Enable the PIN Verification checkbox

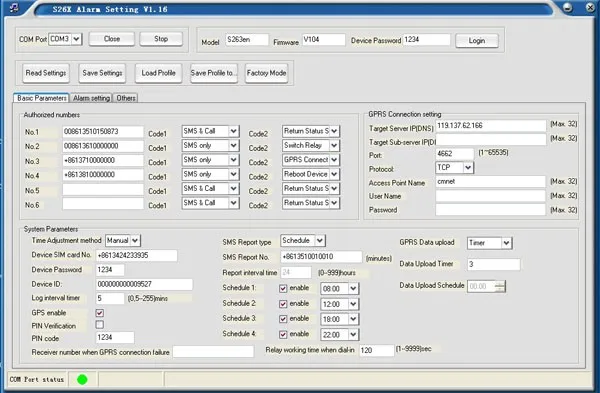tap(99, 325)
